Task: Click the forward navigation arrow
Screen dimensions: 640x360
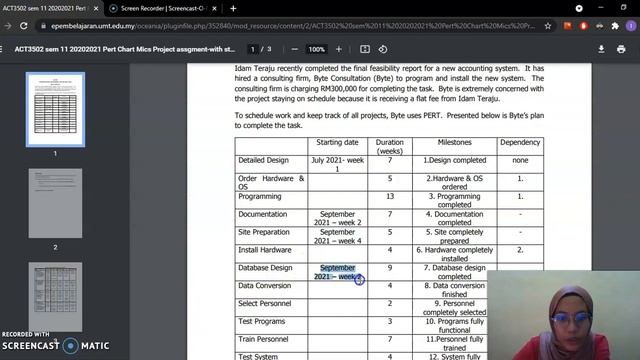Action: (x=8, y=26)
